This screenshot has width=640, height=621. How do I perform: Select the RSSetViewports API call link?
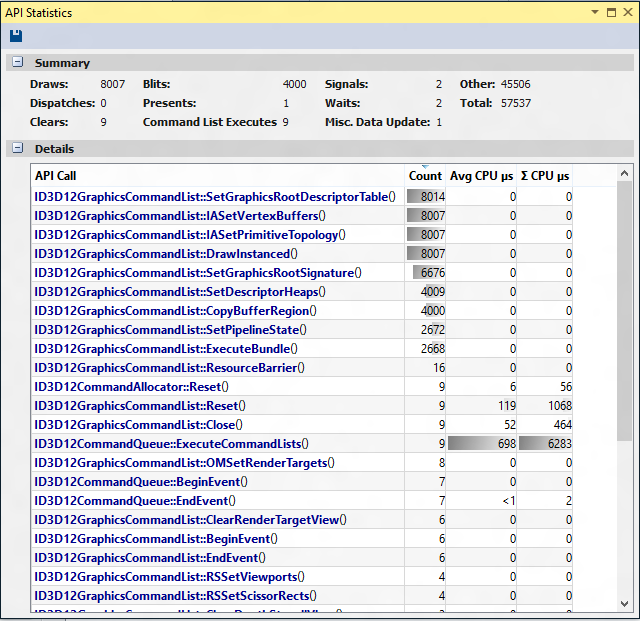(169, 577)
